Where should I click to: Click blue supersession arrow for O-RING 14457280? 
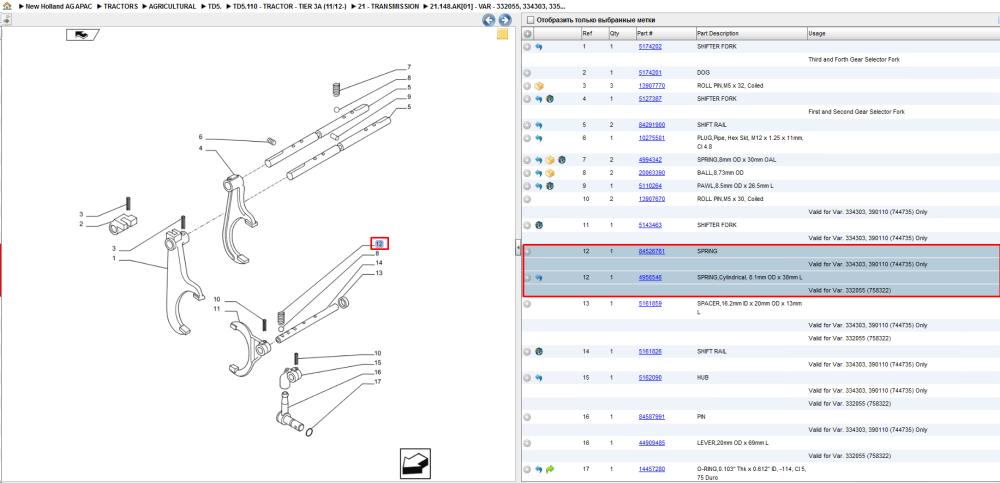pos(539,469)
